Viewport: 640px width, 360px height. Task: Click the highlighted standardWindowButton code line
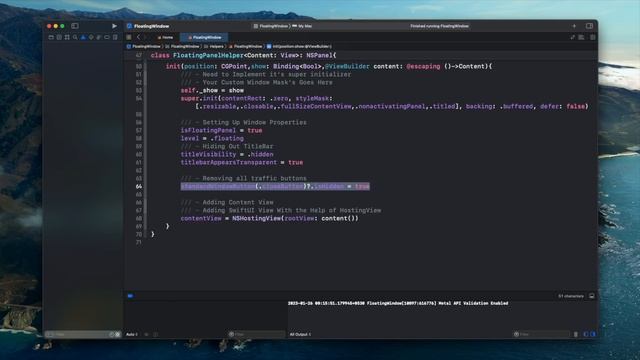[x=275, y=187]
